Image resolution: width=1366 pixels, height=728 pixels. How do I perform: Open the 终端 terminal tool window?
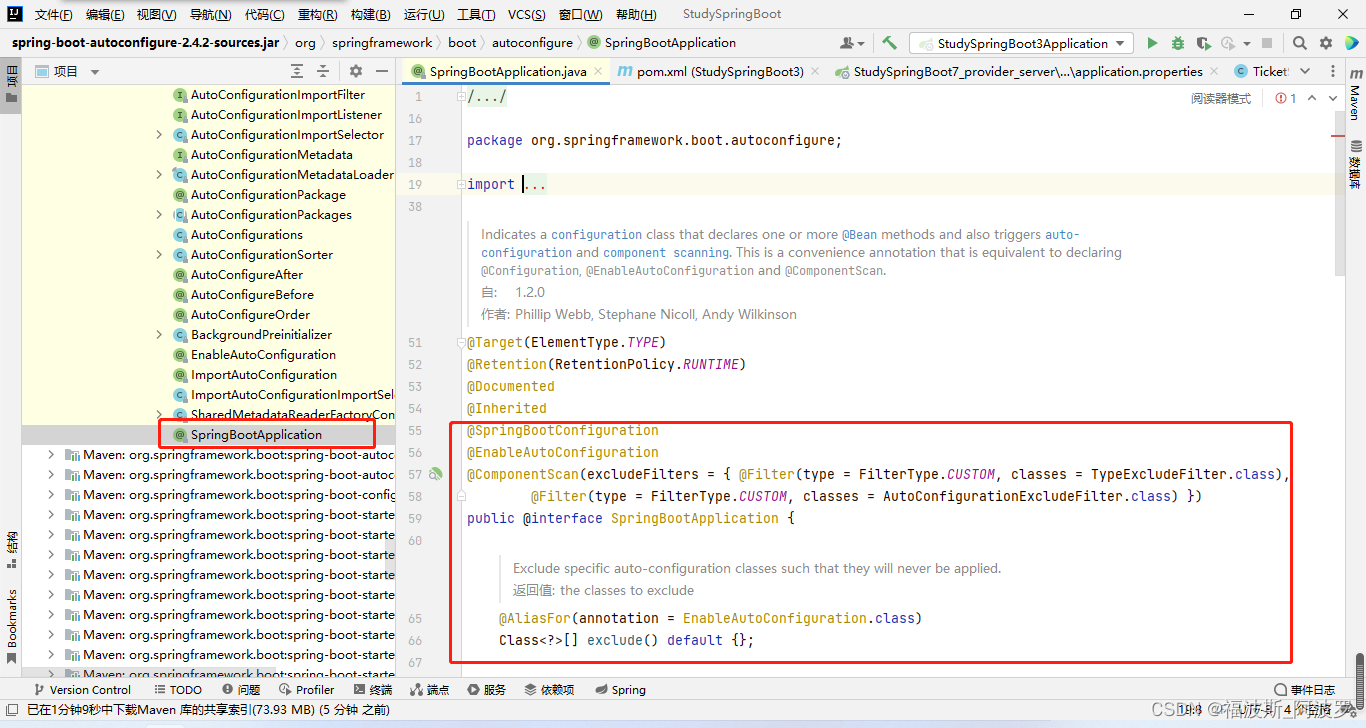(373, 690)
